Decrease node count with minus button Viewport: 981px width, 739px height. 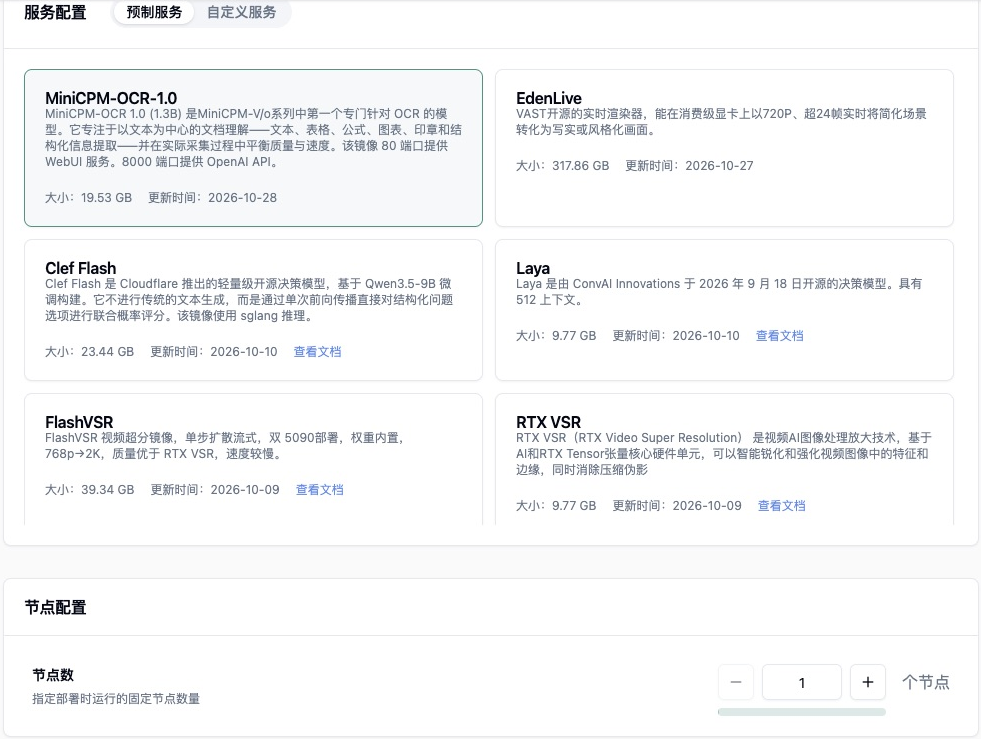(736, 682)
